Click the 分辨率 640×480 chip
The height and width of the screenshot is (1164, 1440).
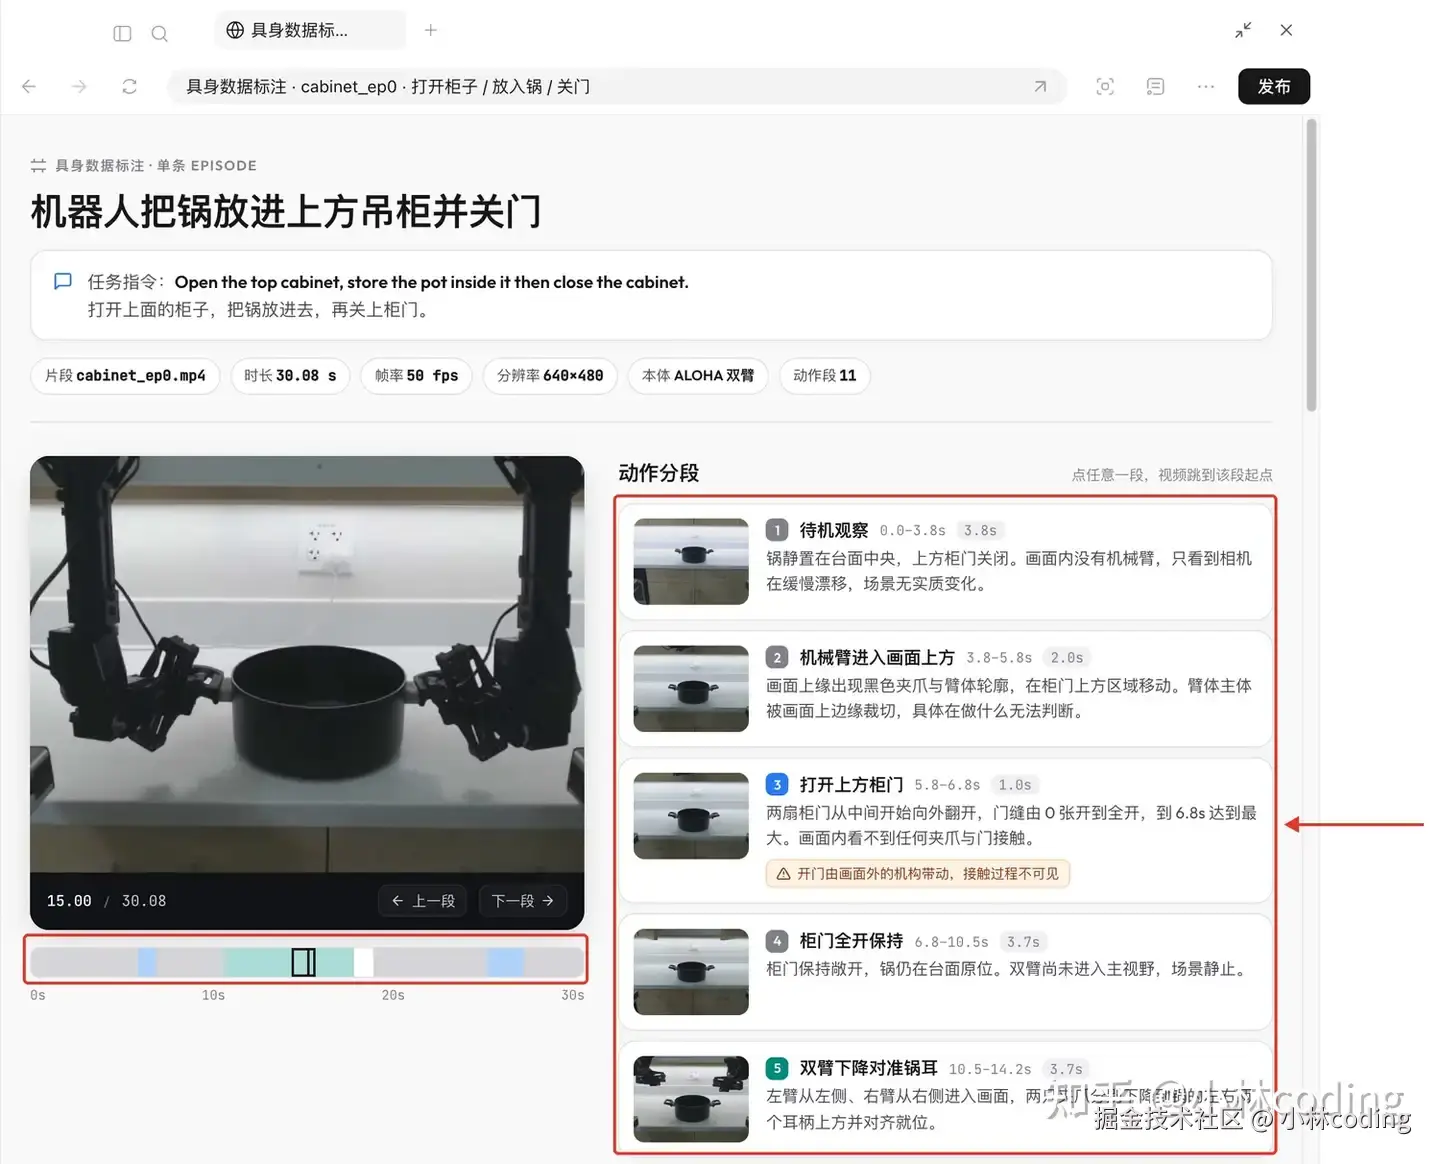[550, 376]
